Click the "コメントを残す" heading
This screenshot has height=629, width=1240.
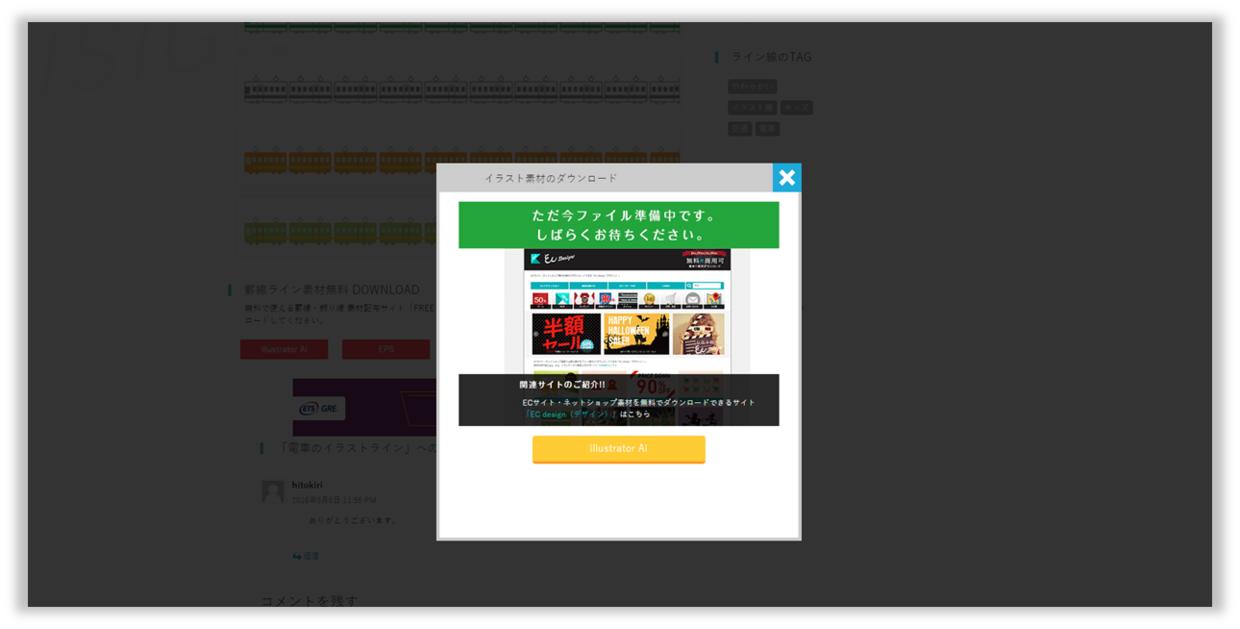coord(309,601)
